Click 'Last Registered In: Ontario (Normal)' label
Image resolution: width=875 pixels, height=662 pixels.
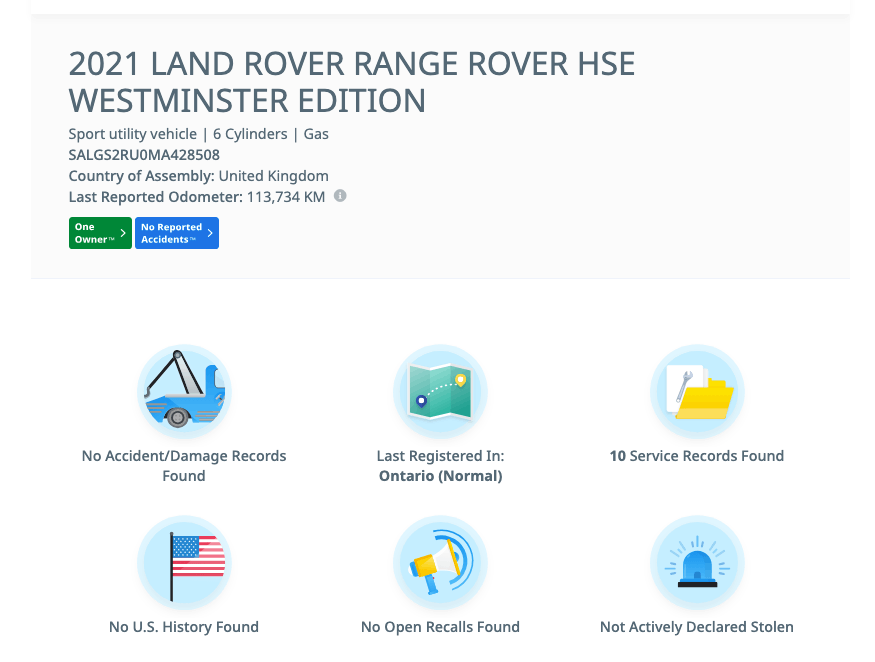pos(440,466)
